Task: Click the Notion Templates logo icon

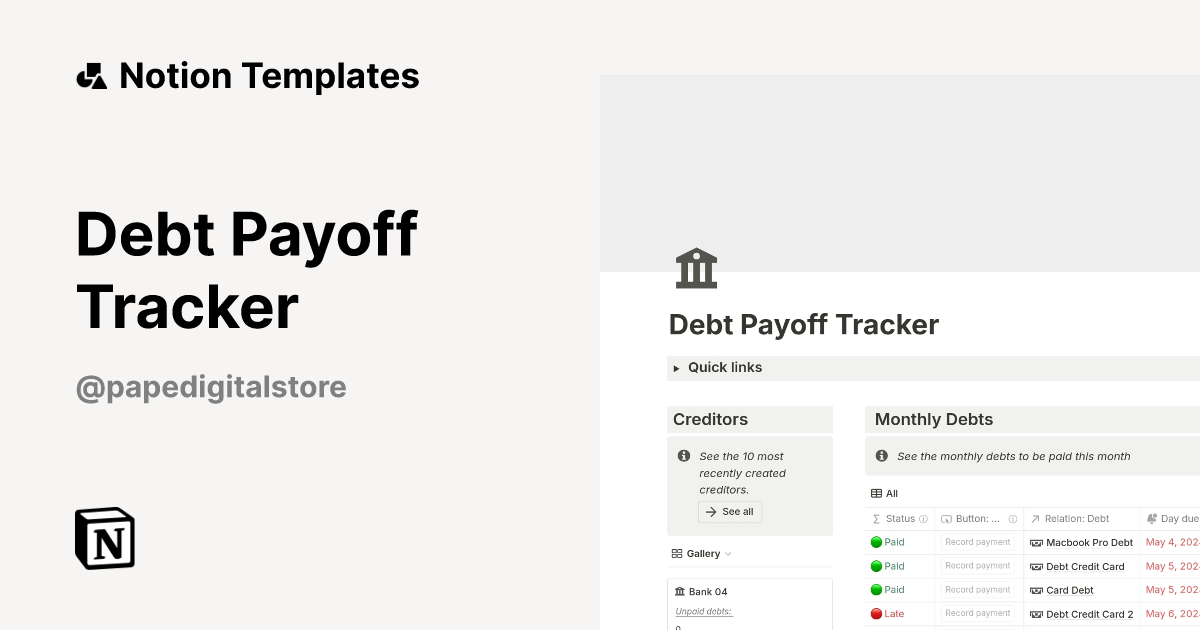Action: (91, 75)
